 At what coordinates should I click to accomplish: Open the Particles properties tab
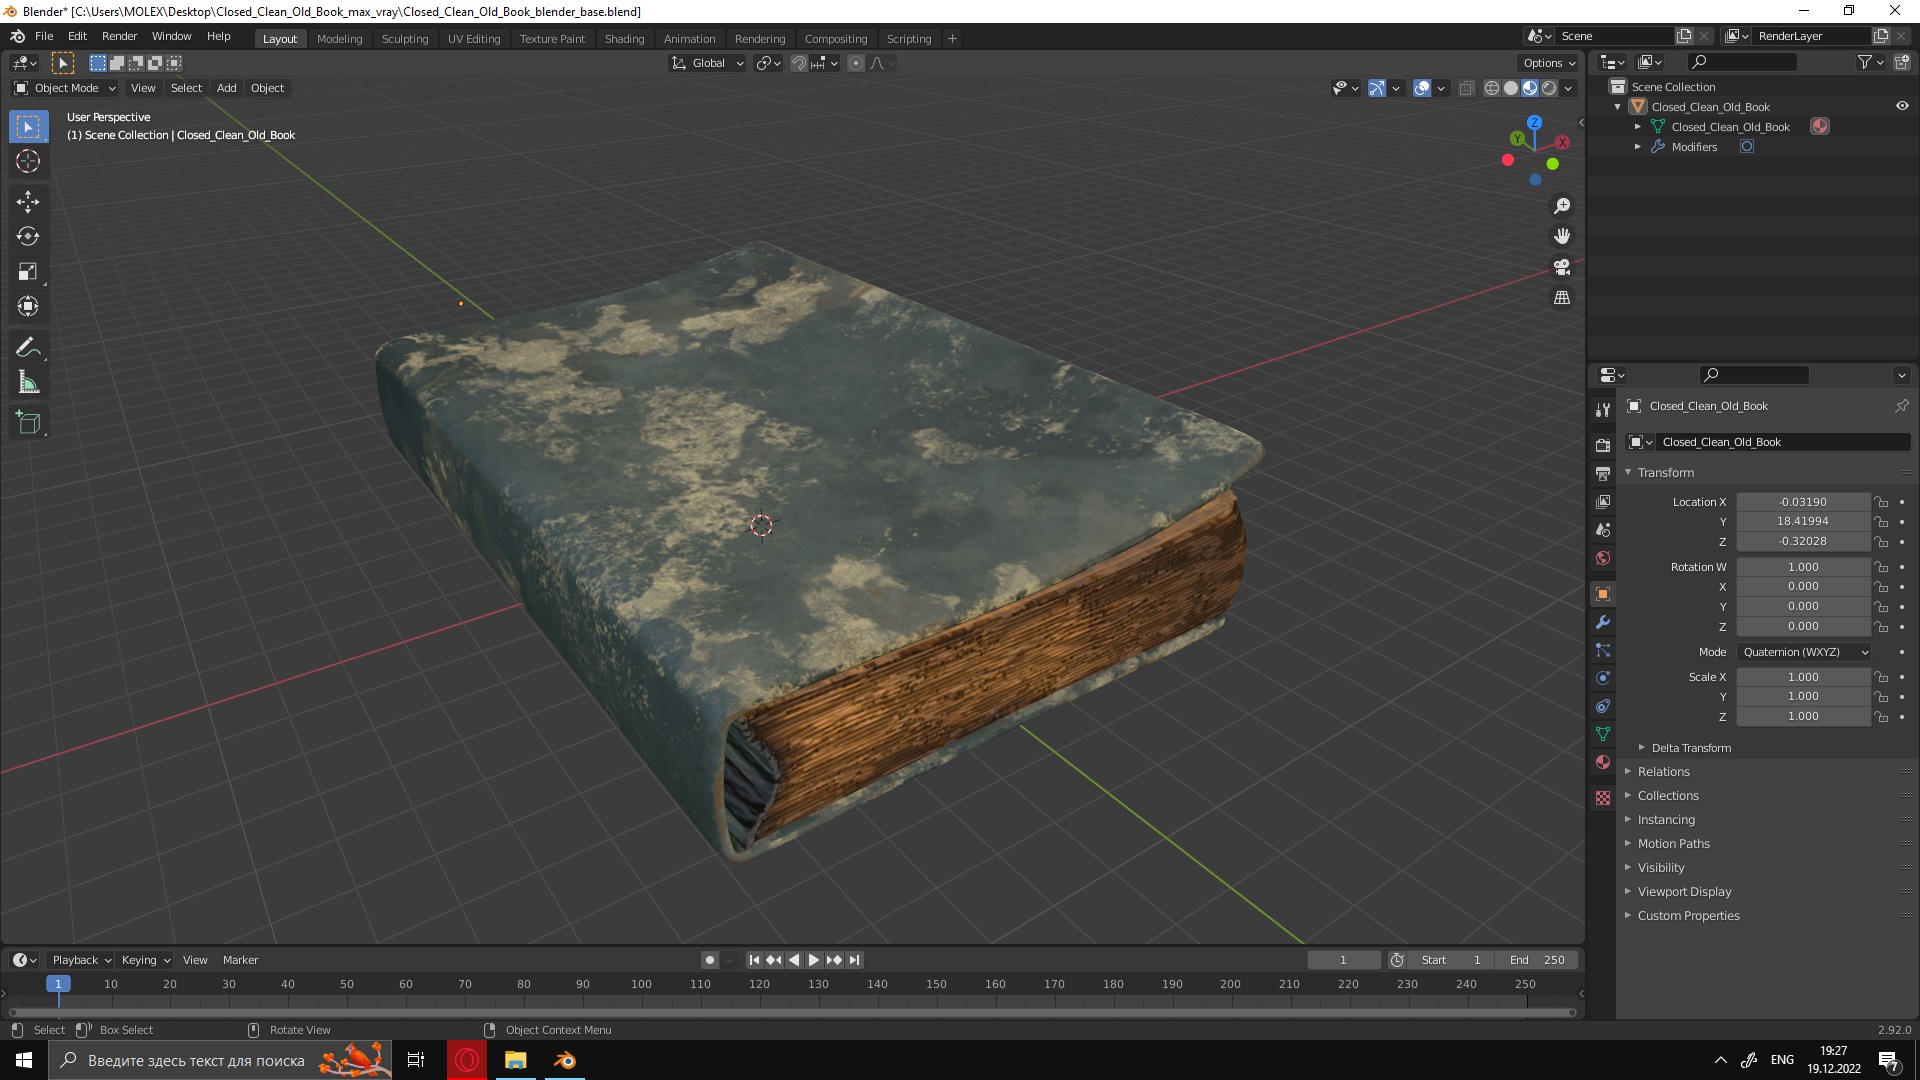pos(1603,650)
